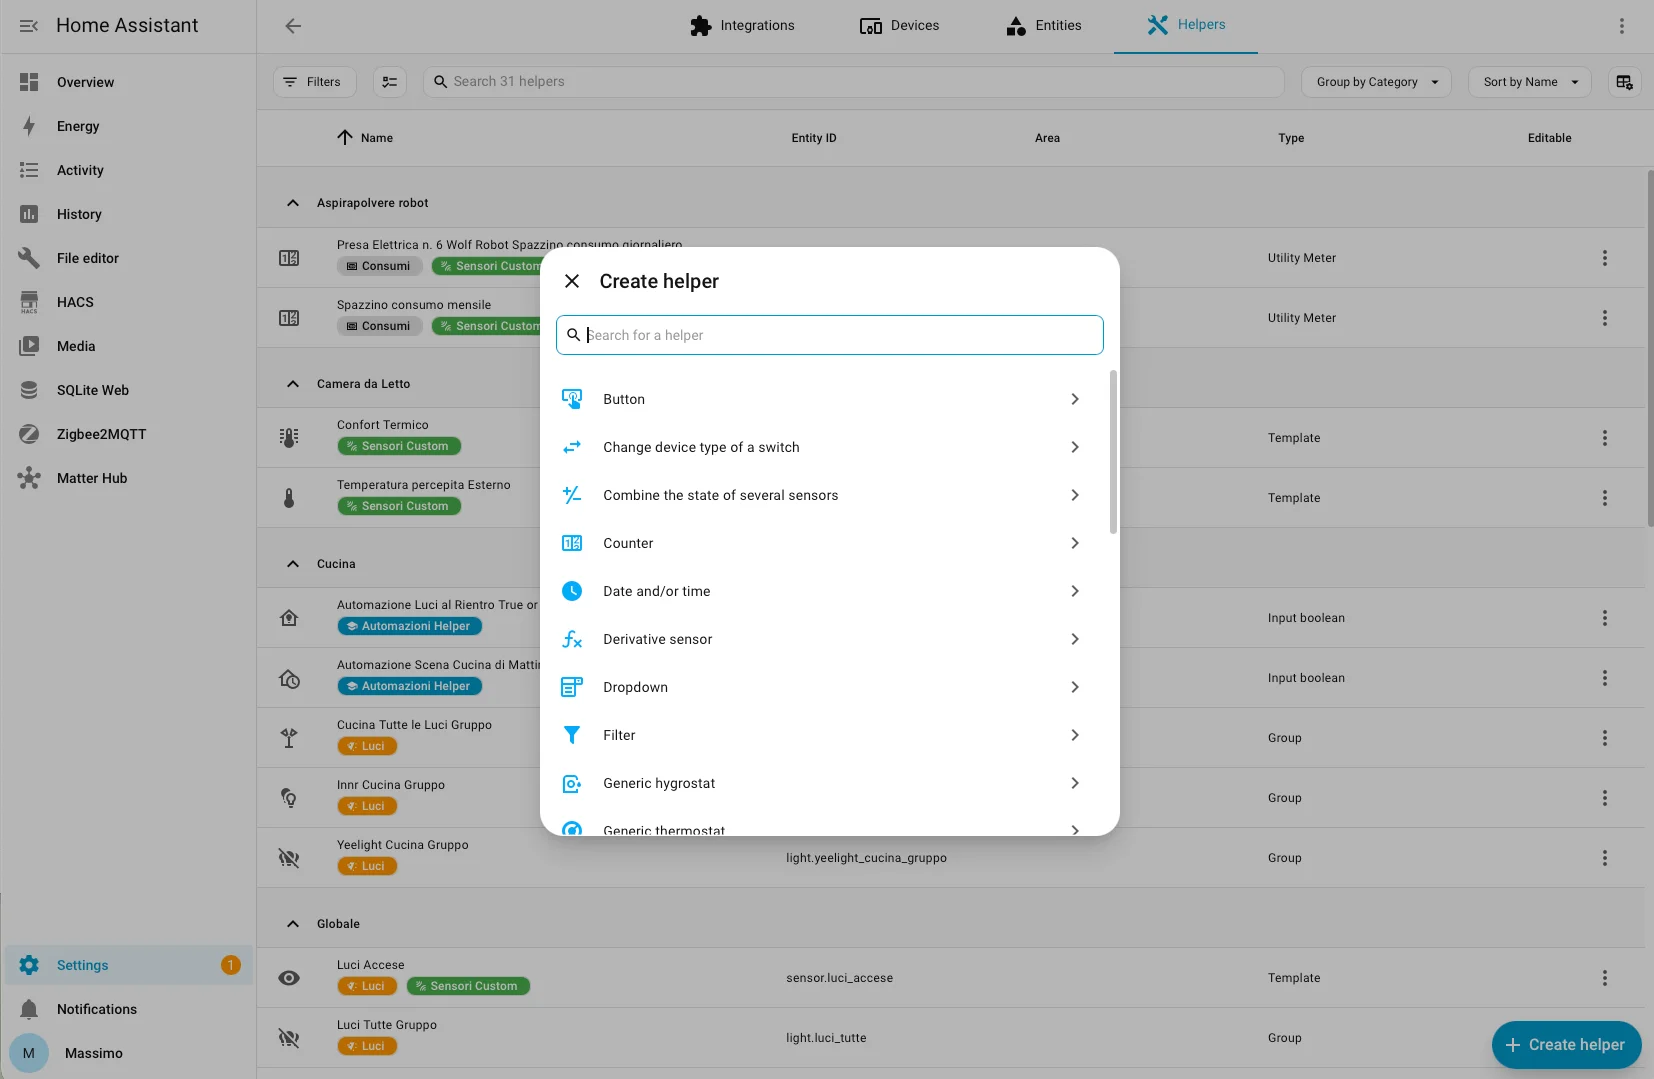Open Yeelight Cucina Gruppo helper row

950,858
